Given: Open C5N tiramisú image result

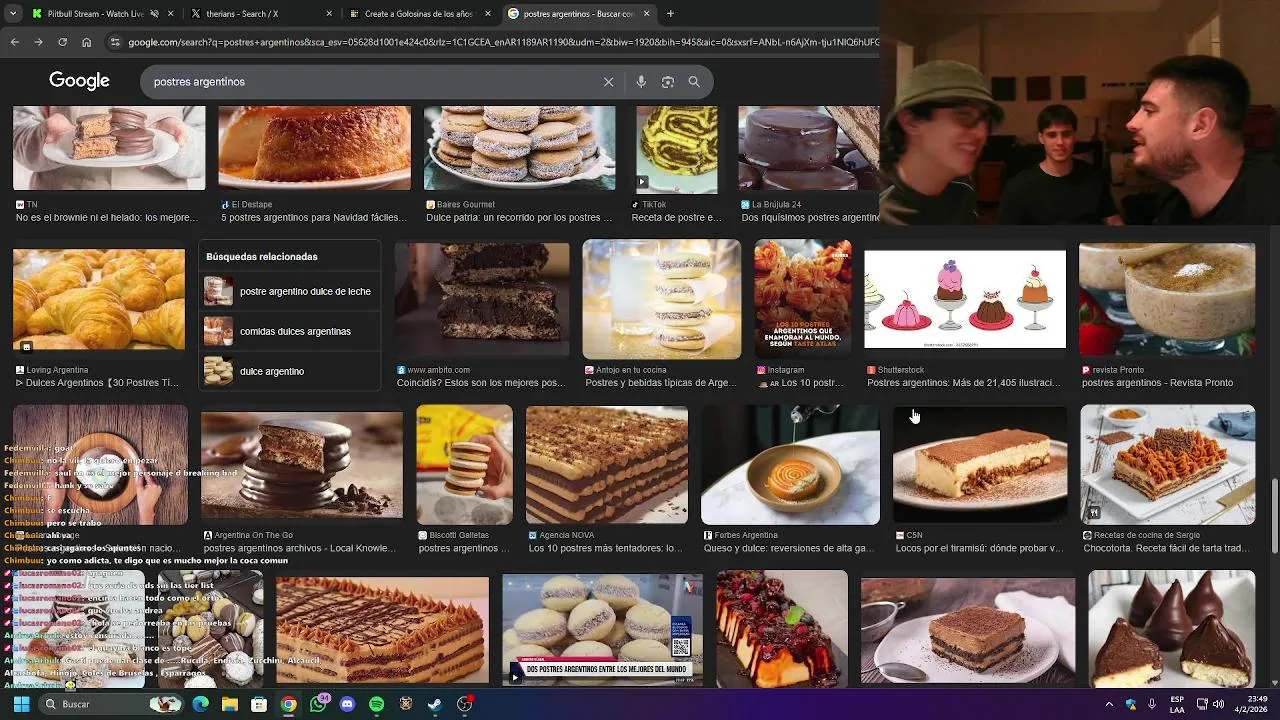Looking at the screenshot, I should click(979, 464).
